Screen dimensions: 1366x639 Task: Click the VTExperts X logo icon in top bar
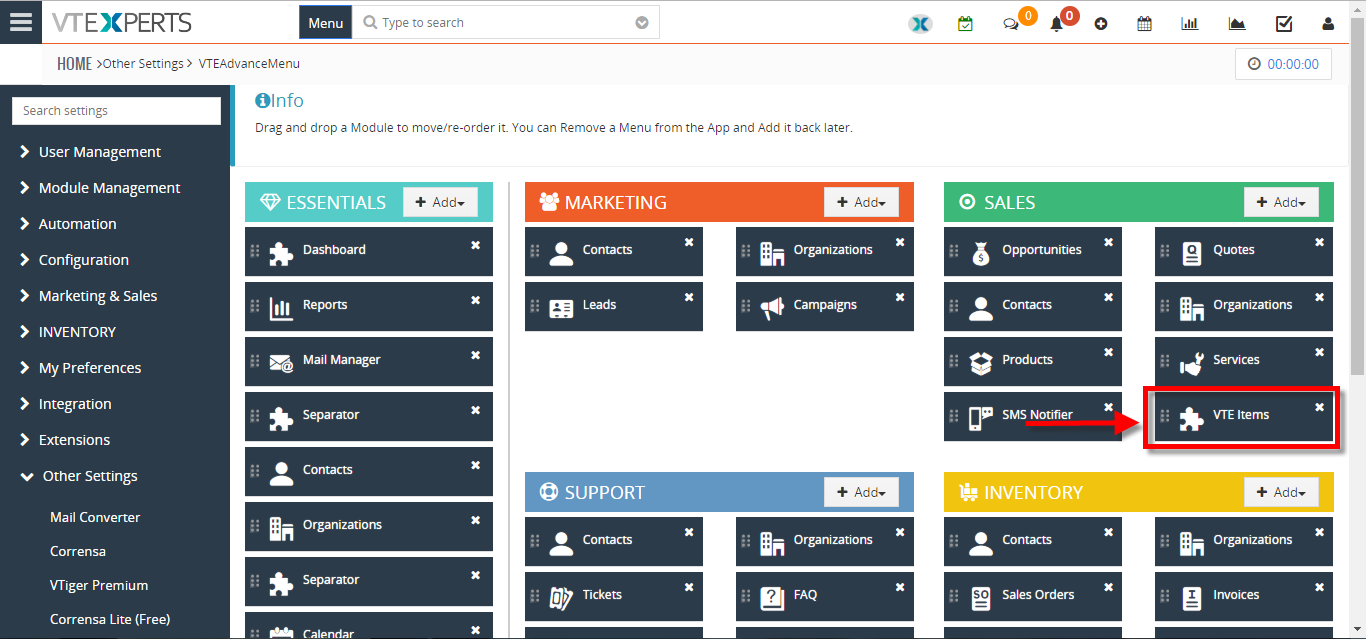pos(920,23)
